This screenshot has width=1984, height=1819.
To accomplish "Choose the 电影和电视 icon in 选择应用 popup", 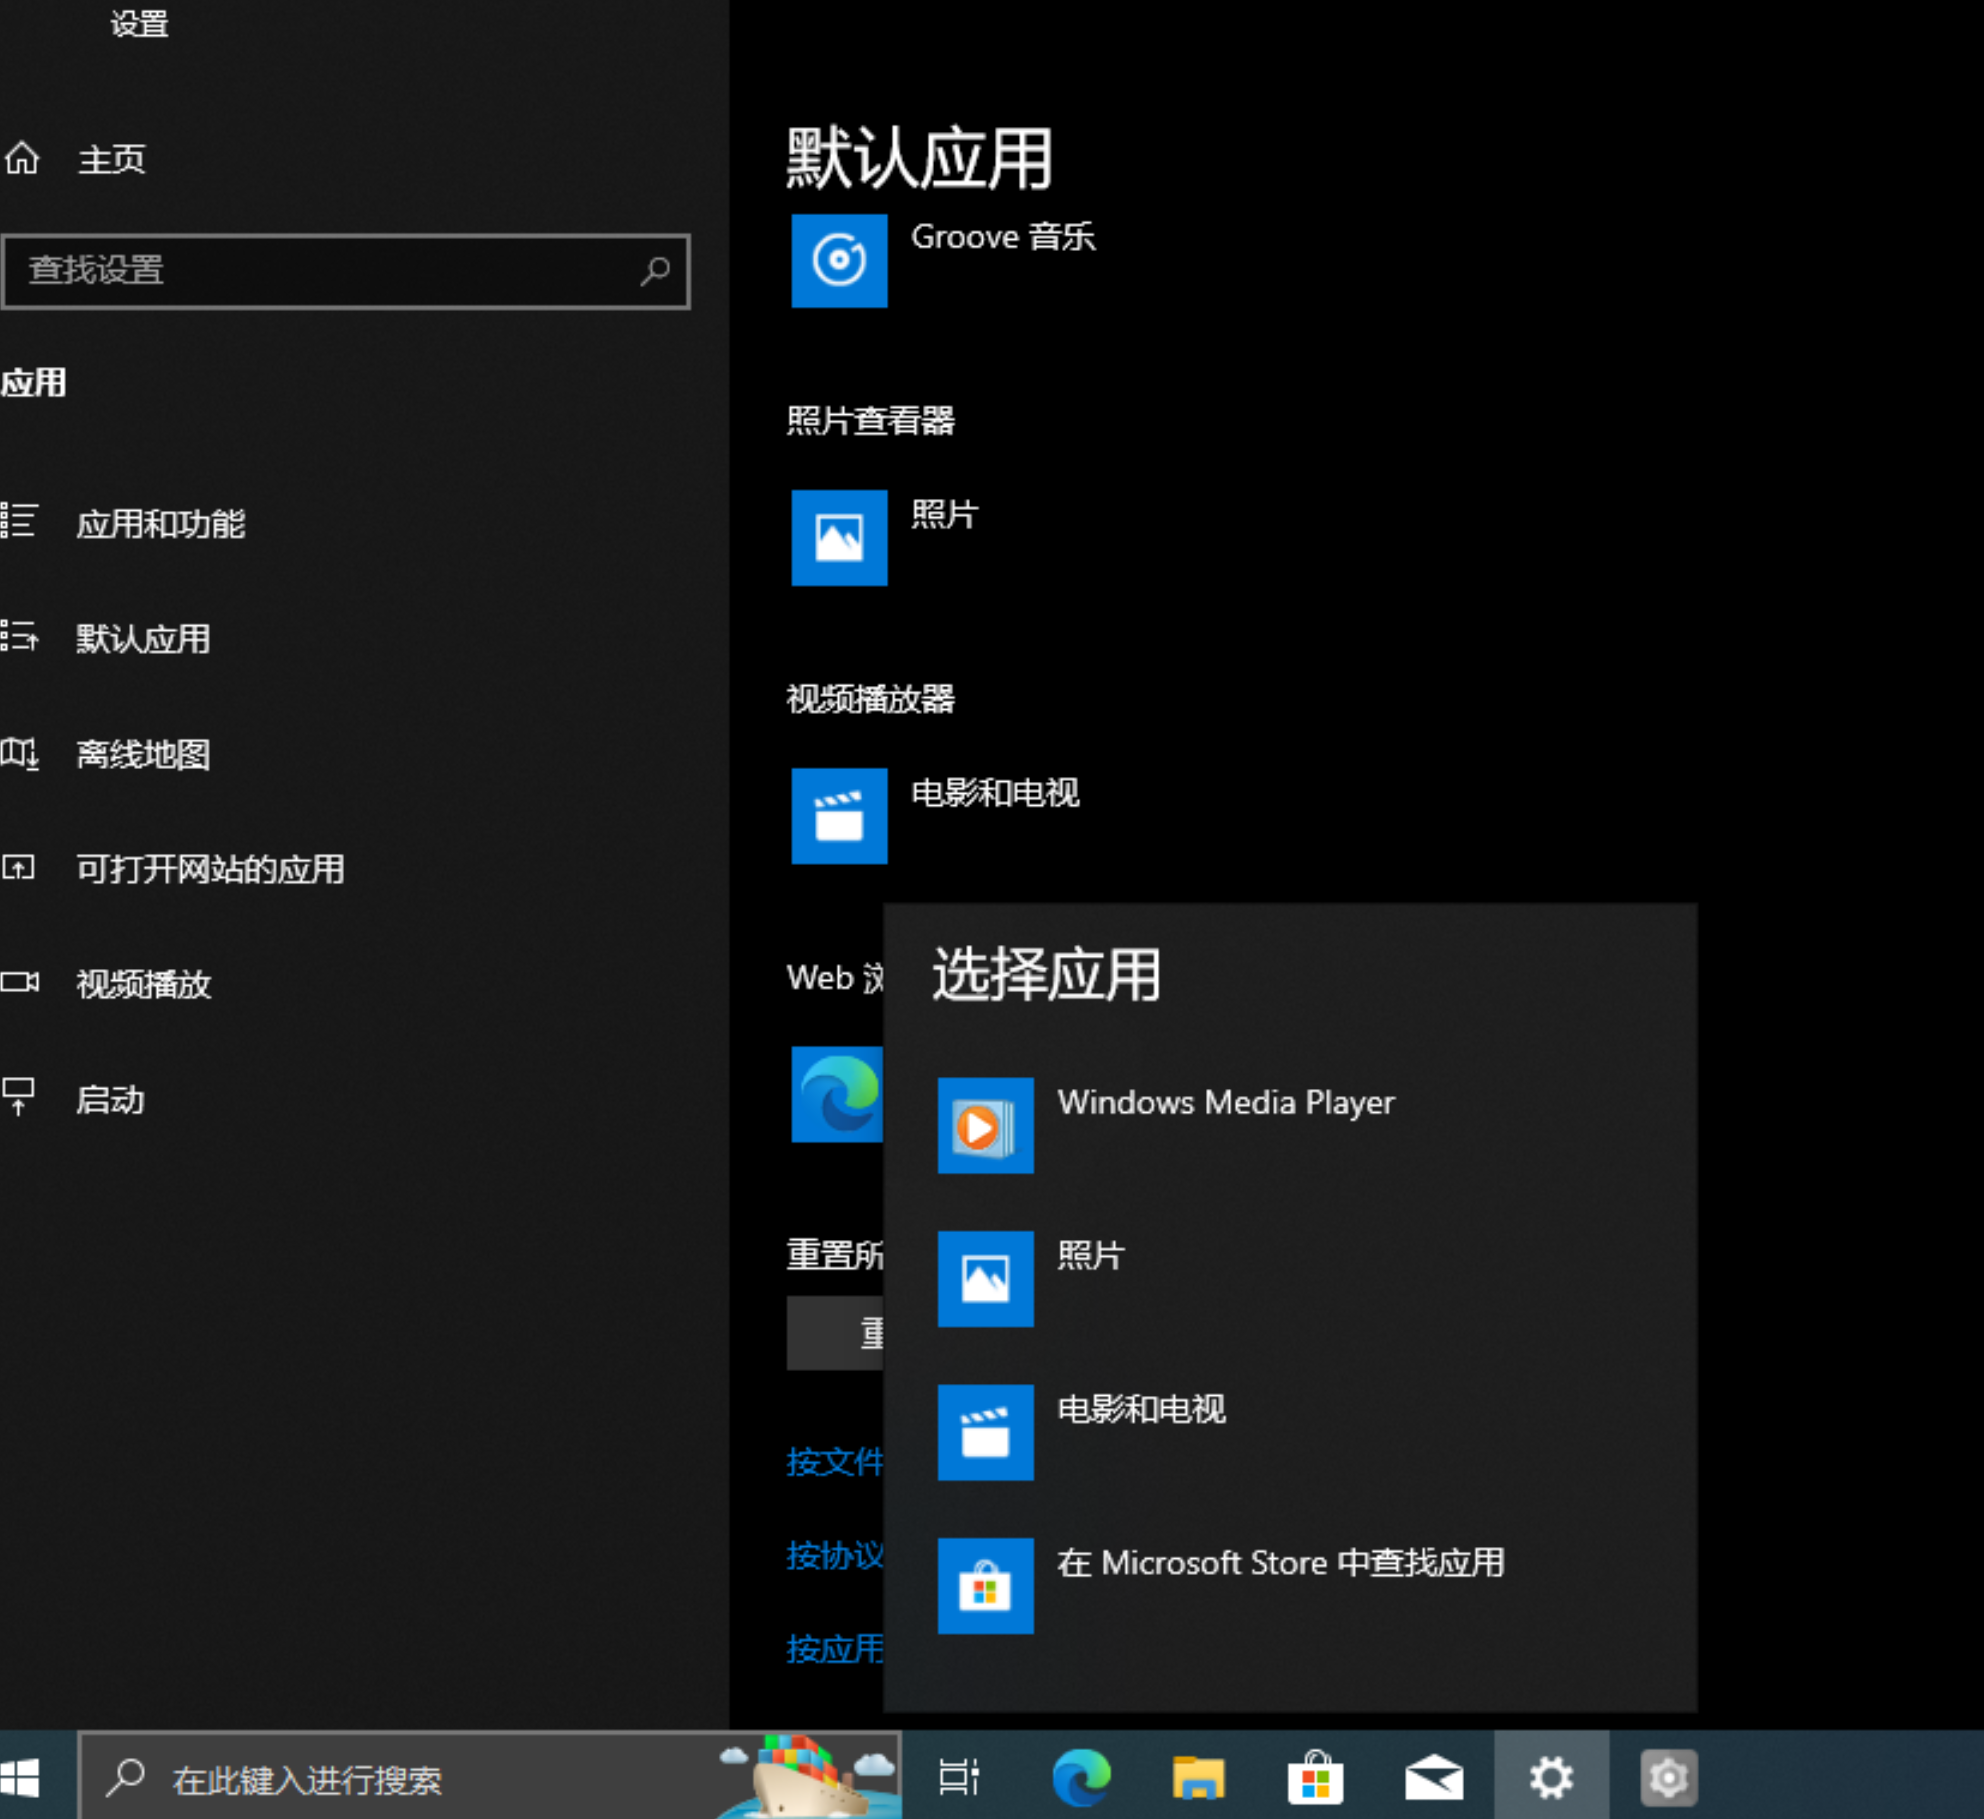I will (x=985, y=1432).
